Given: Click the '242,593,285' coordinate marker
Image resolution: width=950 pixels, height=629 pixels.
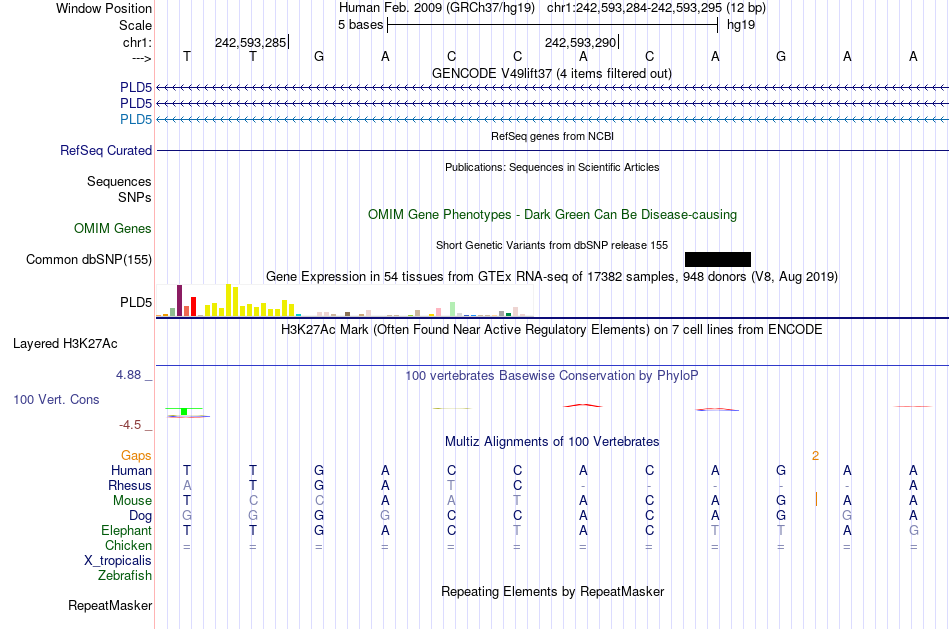Looking at the screenshot, I should click(x=250, y=42).
